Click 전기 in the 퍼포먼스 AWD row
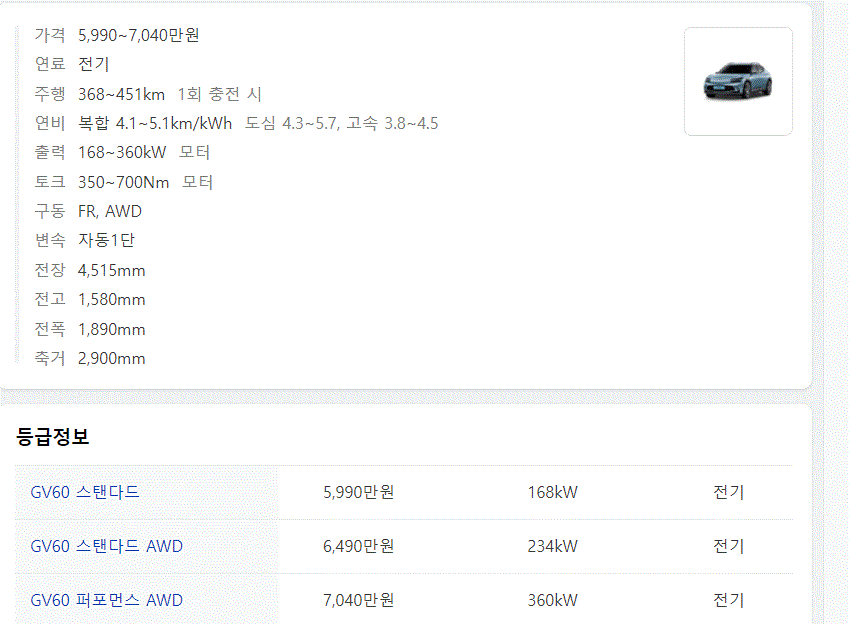 click(729, 600)
